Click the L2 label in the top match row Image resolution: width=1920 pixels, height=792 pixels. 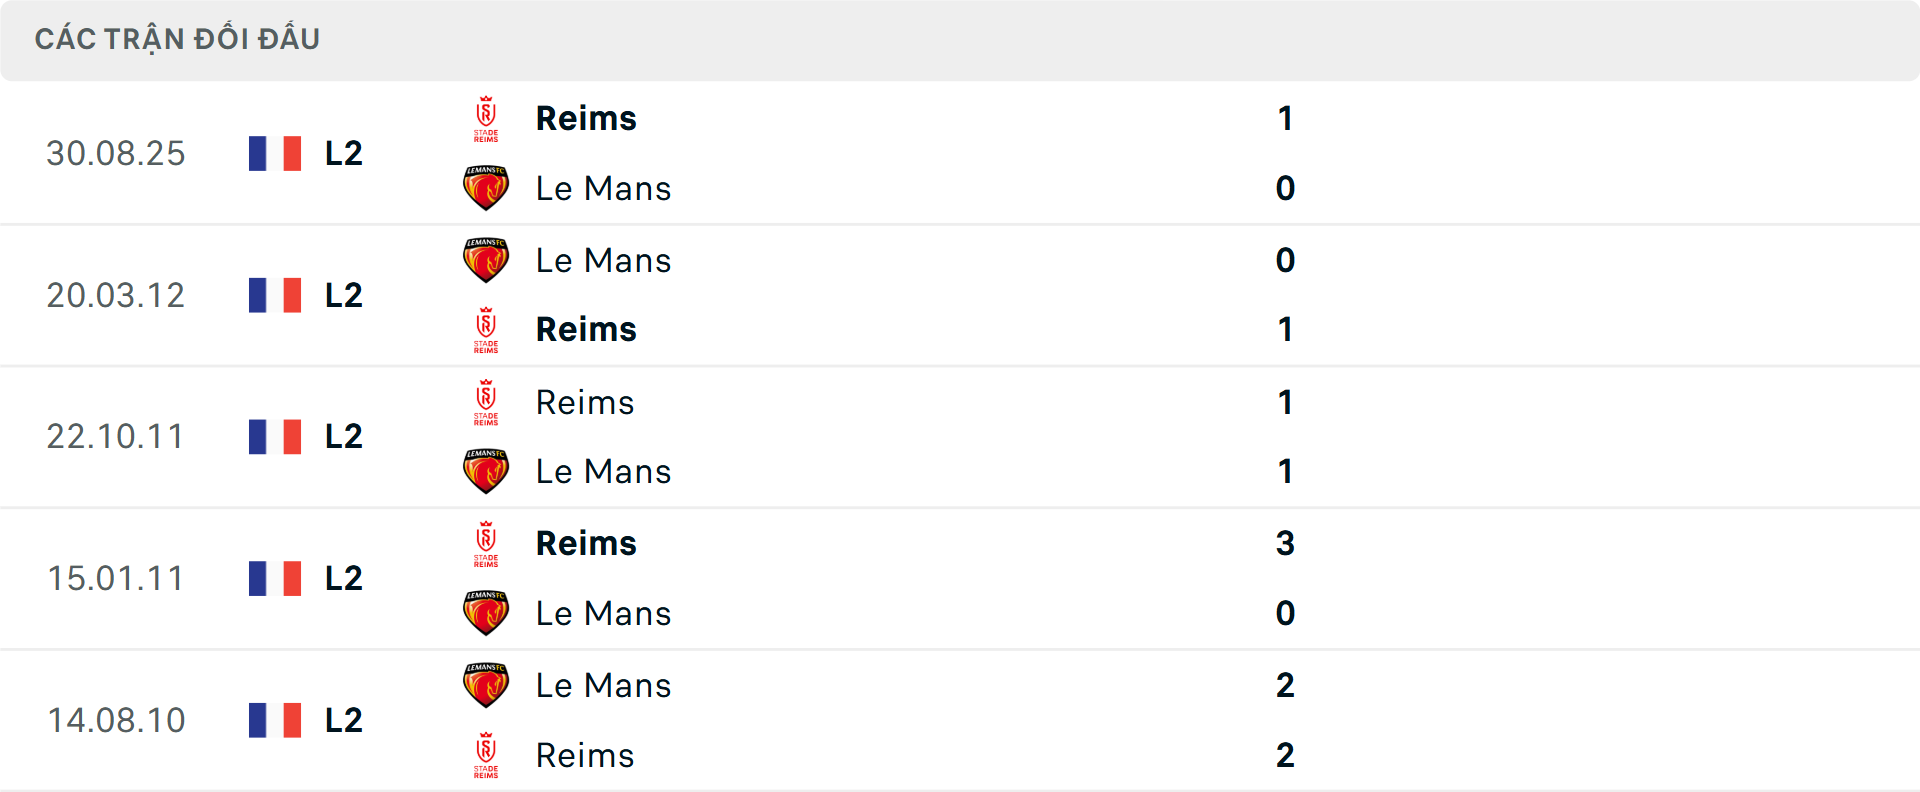[x=342, y=153]
